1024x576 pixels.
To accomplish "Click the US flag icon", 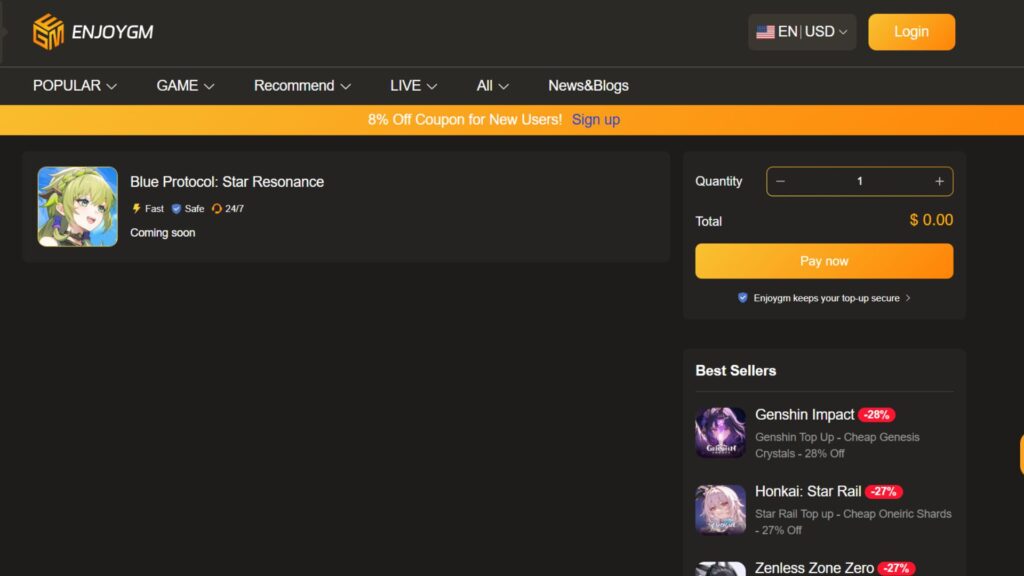I will click(765, 32).
